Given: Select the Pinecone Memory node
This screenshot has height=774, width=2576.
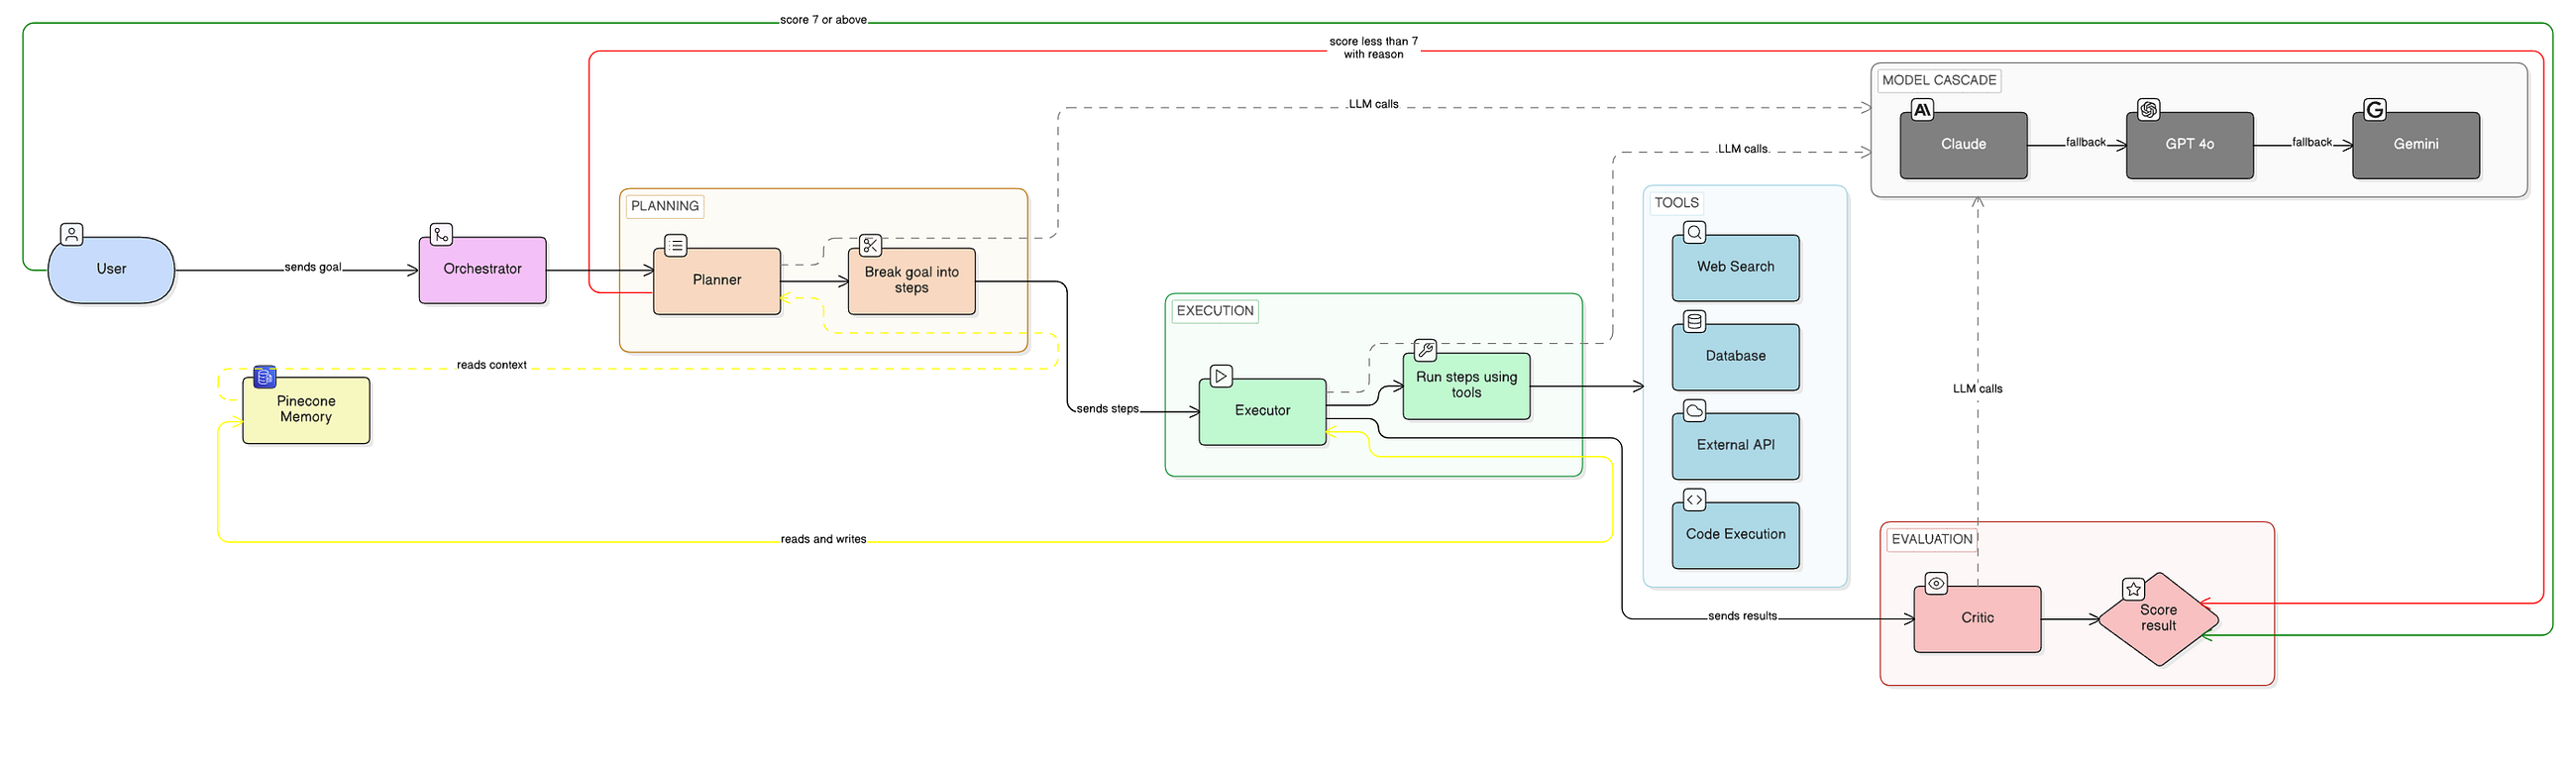Looking at the screenshot, I should pyautogui.click(x=306, y=410).
